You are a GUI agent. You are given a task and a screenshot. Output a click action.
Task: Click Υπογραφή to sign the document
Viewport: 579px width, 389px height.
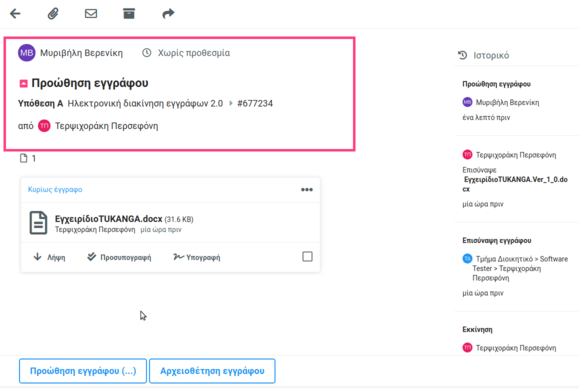tap(197, 257)
